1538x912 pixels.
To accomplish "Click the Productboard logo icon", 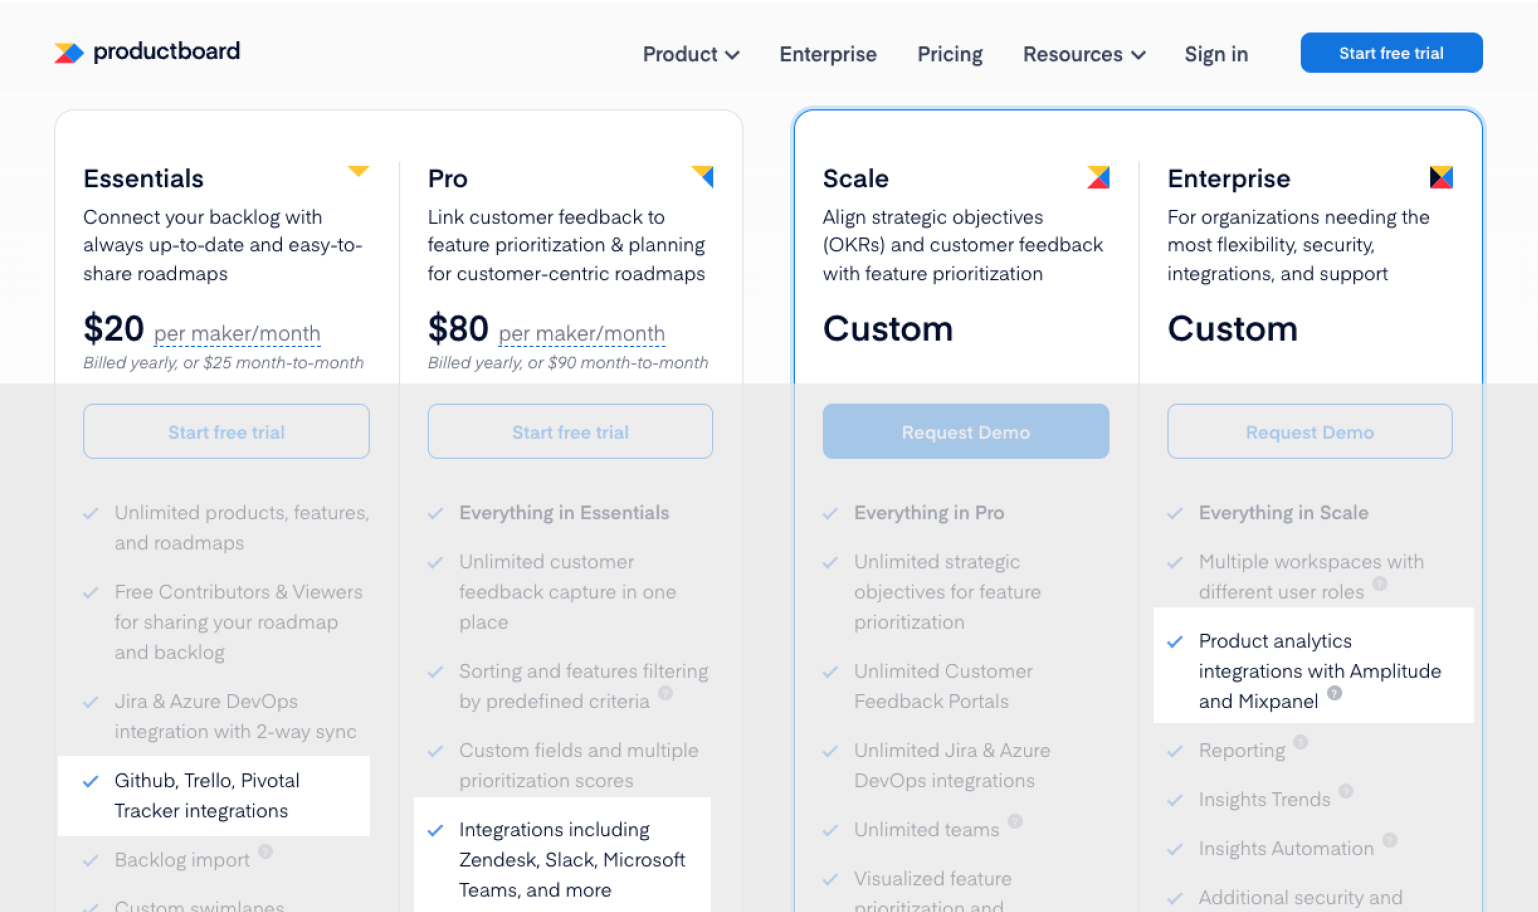I will coord(69,53).
